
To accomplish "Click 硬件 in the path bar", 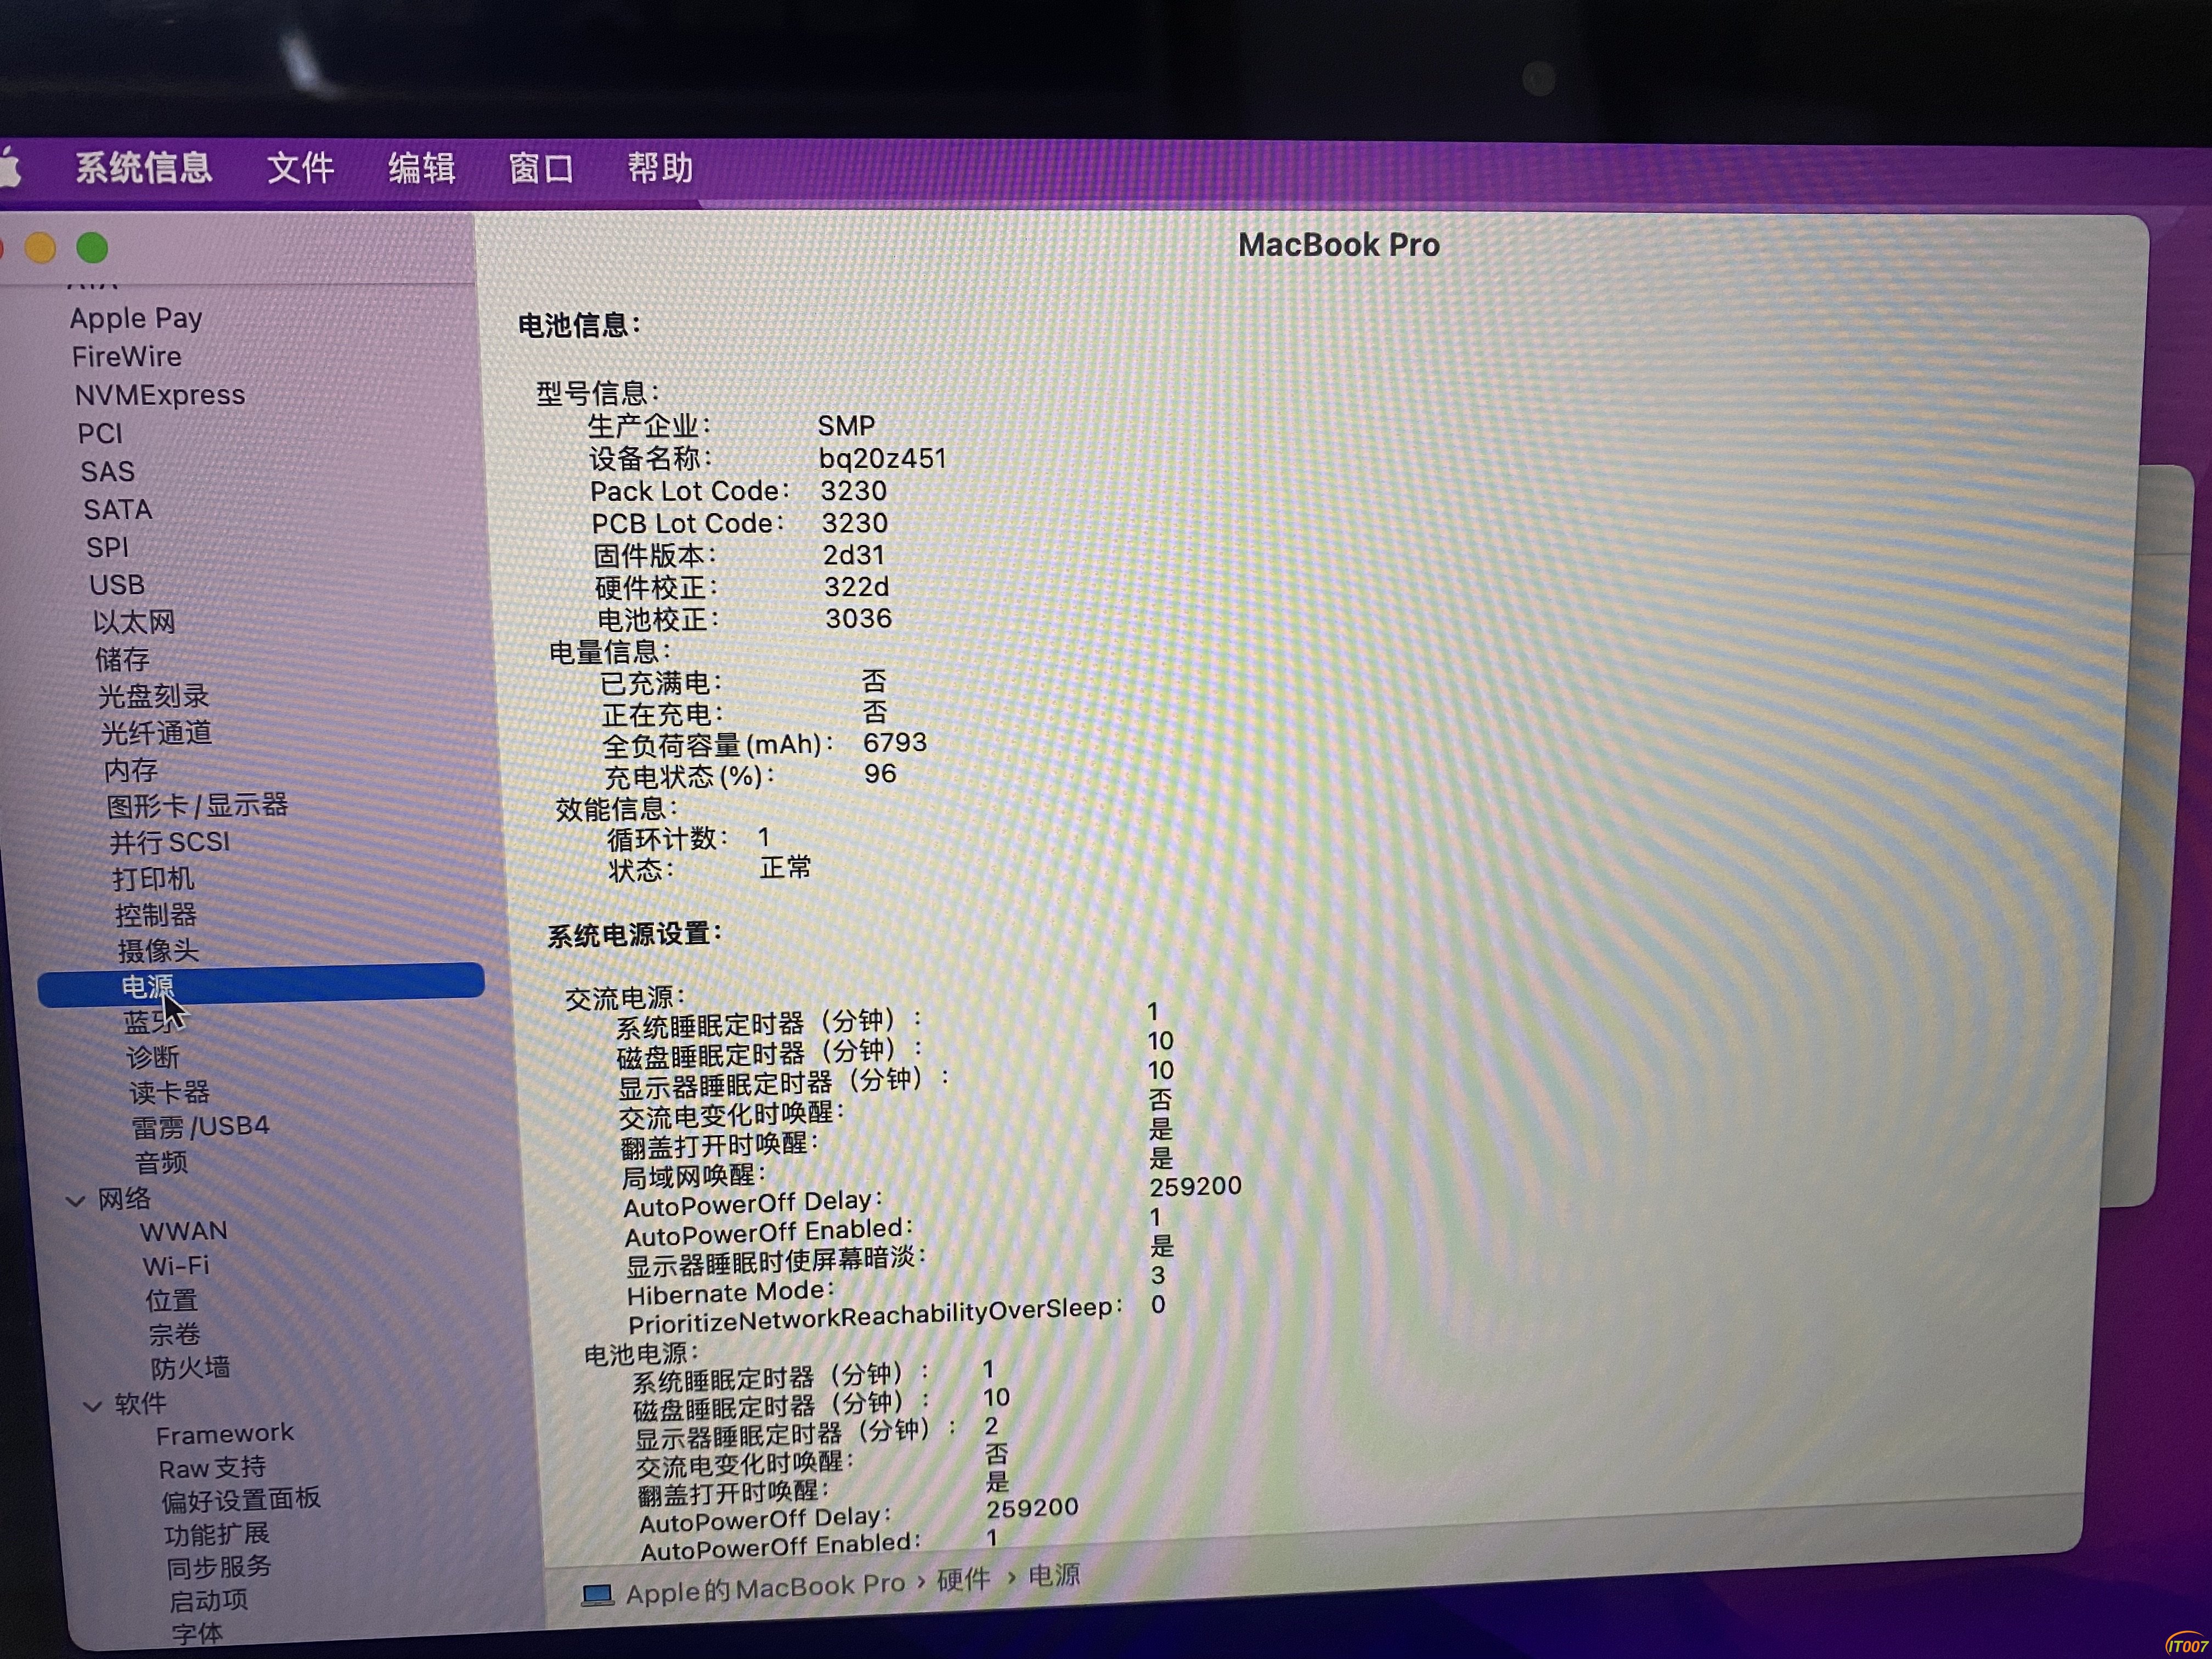I will [x=963, y=1580].
